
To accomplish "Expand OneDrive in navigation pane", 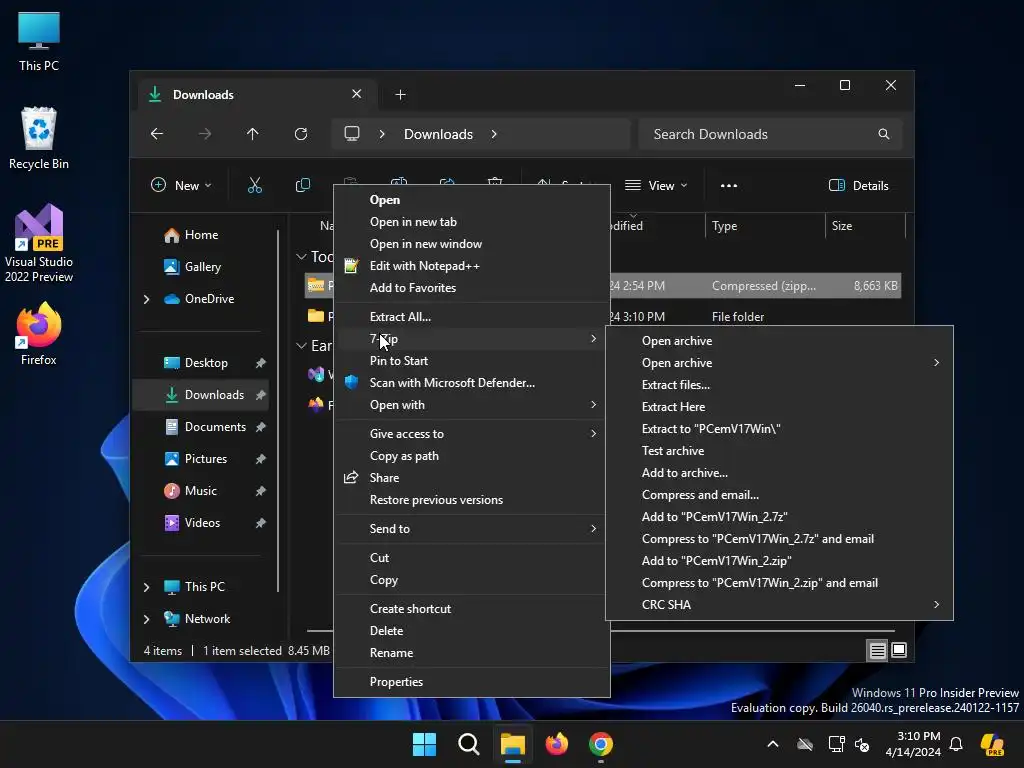I will click(x=146, y=299).
